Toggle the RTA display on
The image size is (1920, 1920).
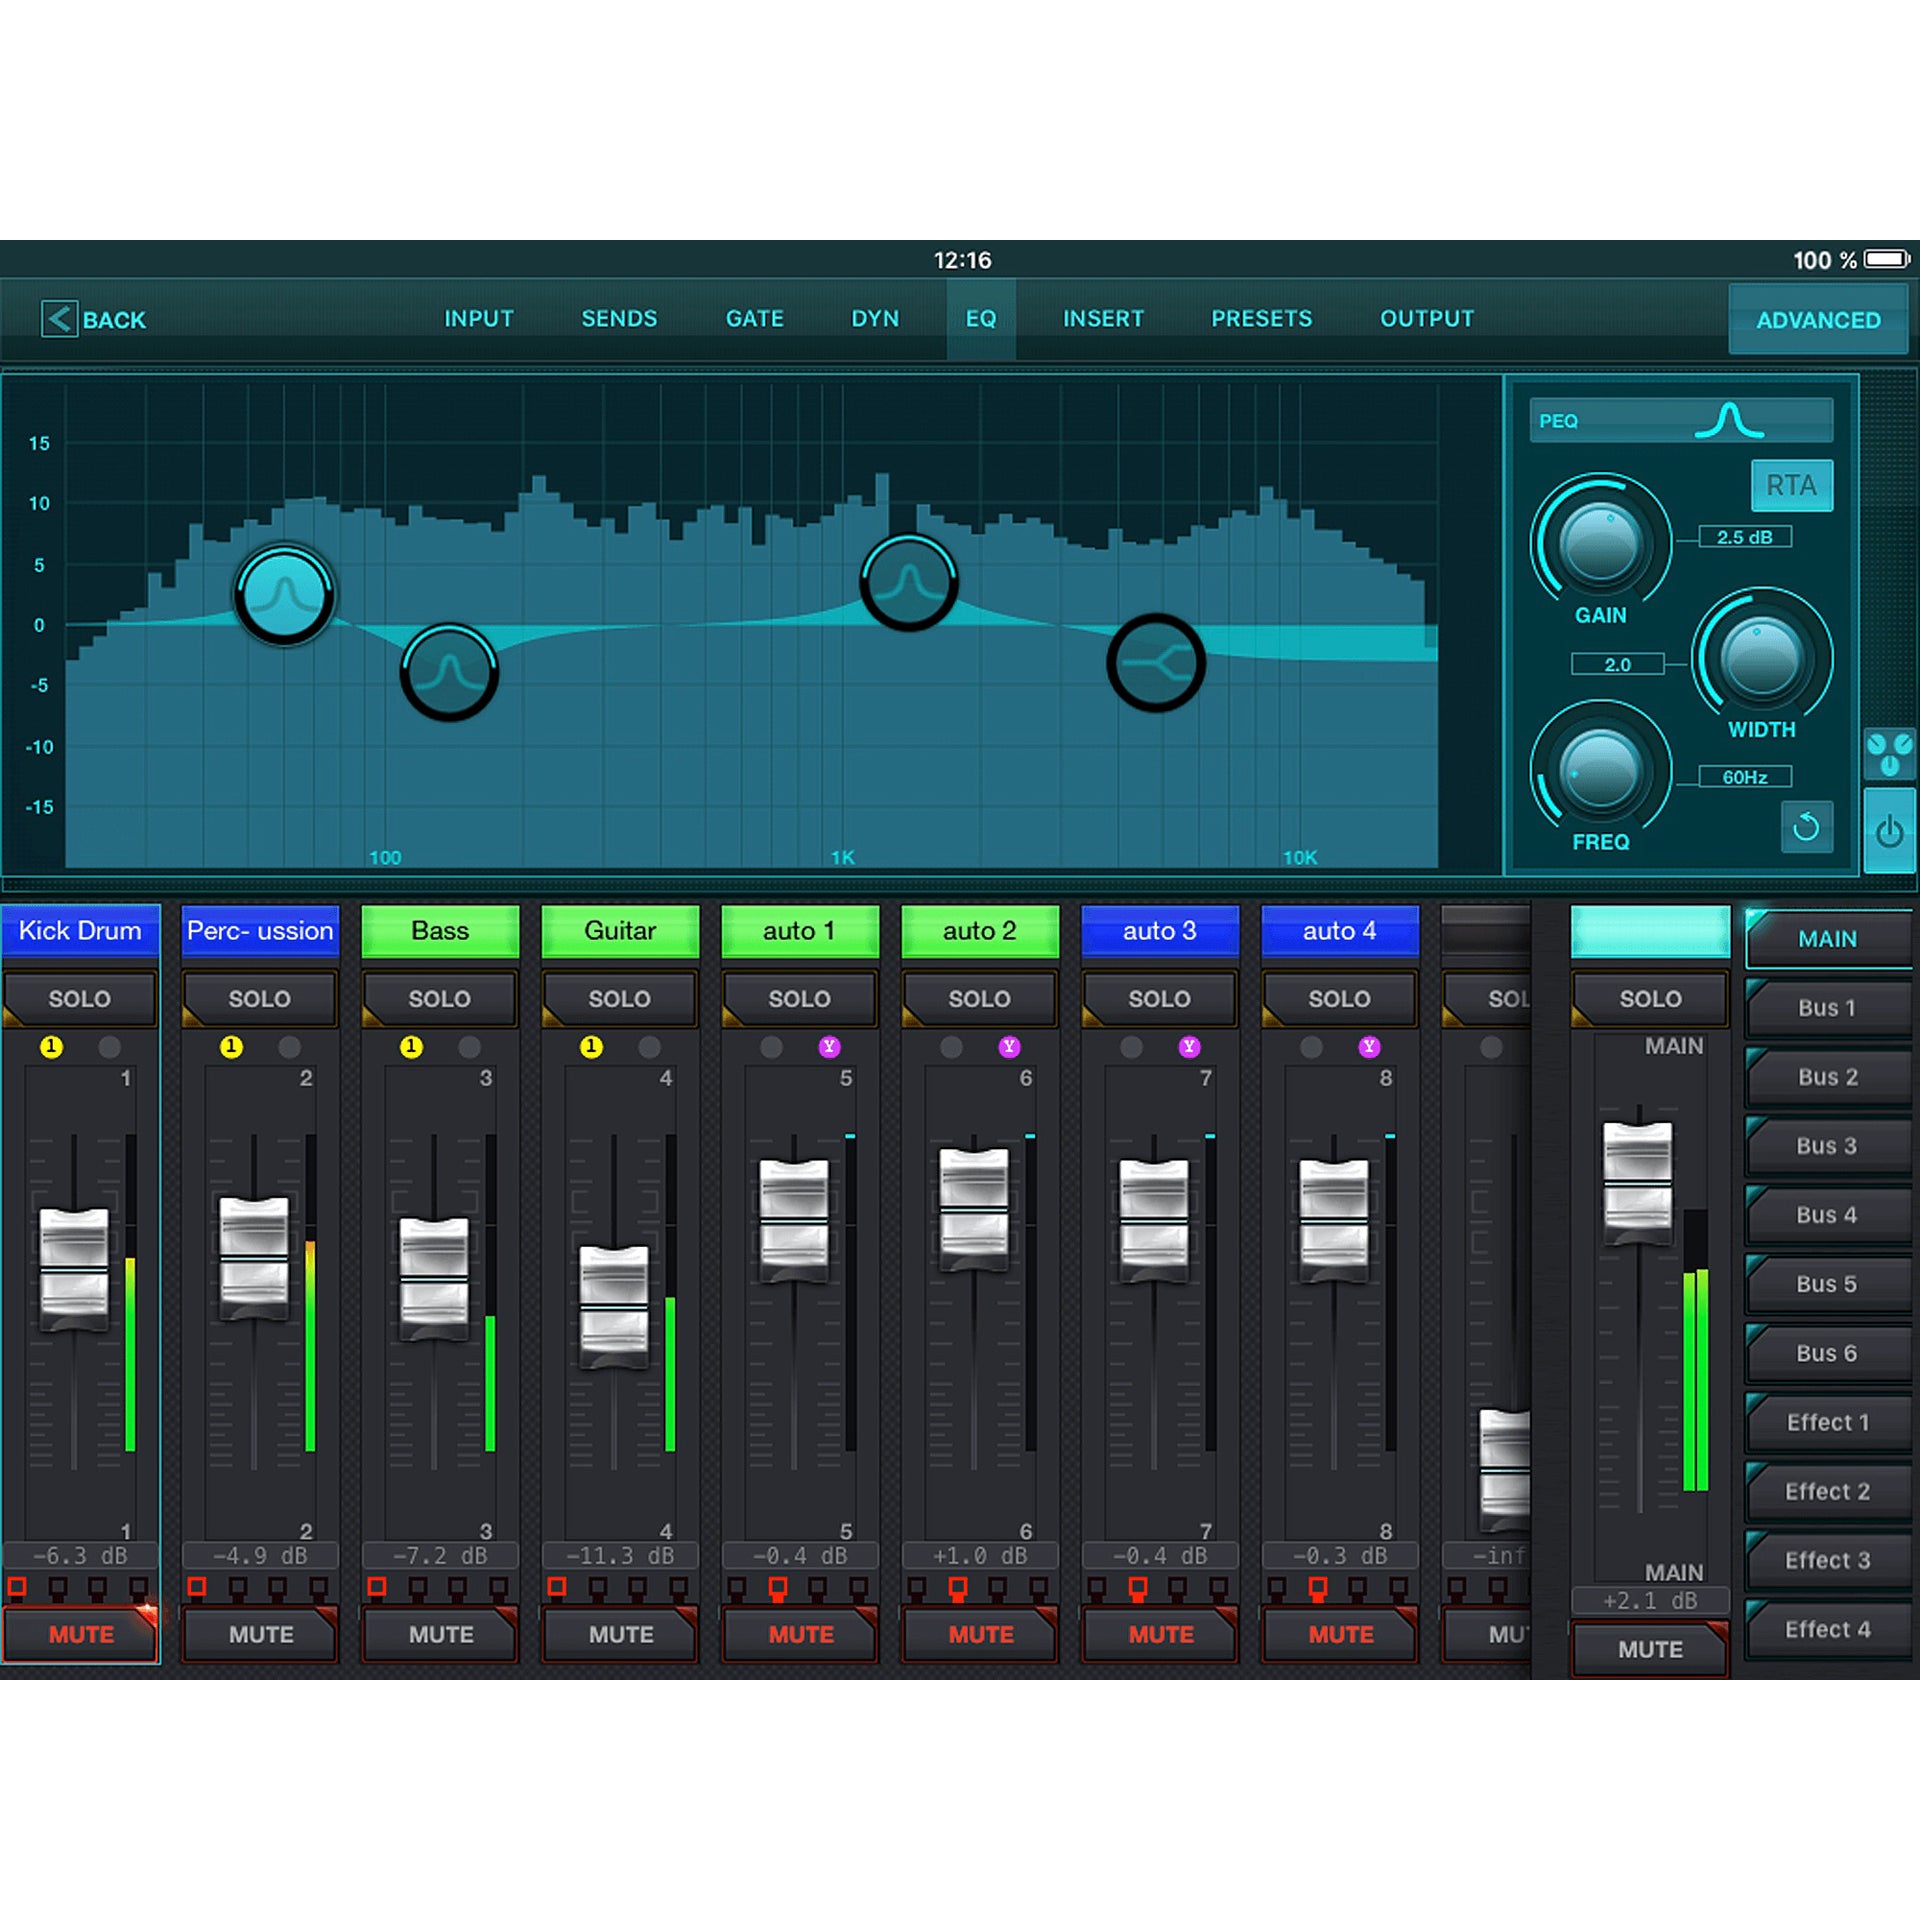point(1791,485)
